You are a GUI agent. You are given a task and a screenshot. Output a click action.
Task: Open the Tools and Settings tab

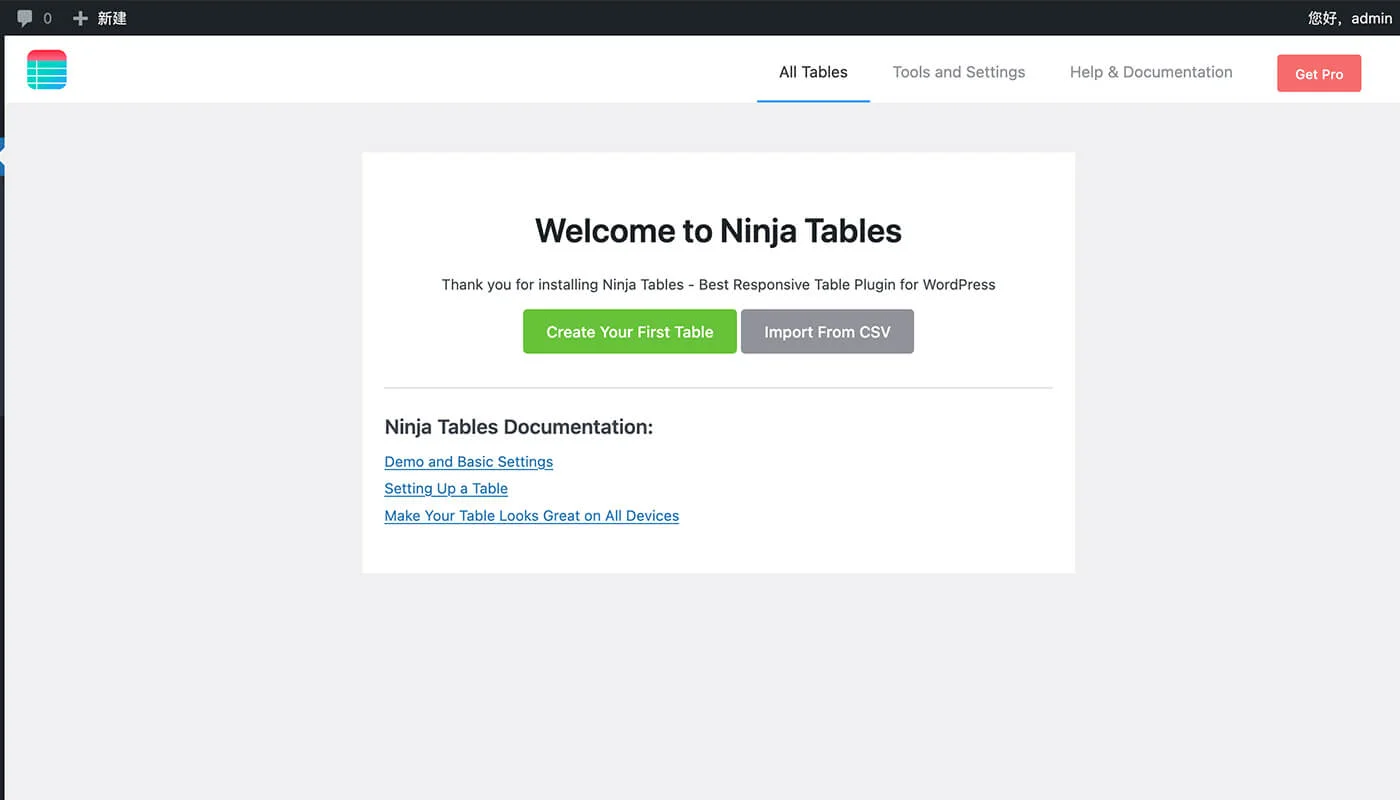(958, 72)
